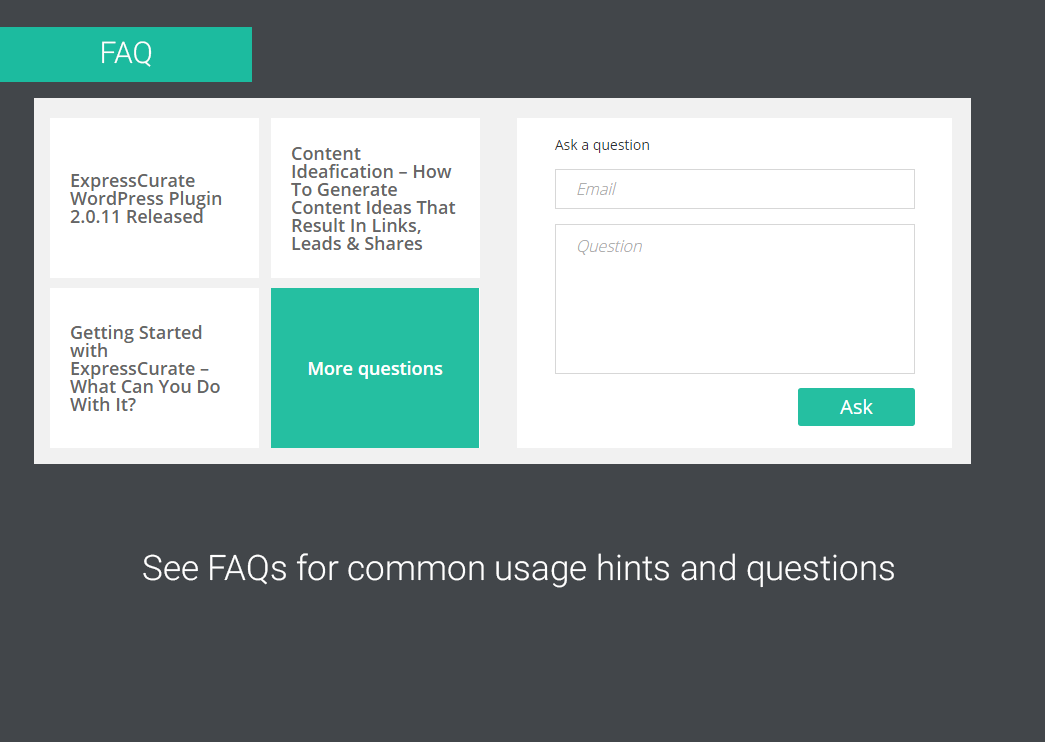
Task: Click the Ask a question label
Action: 602,145
